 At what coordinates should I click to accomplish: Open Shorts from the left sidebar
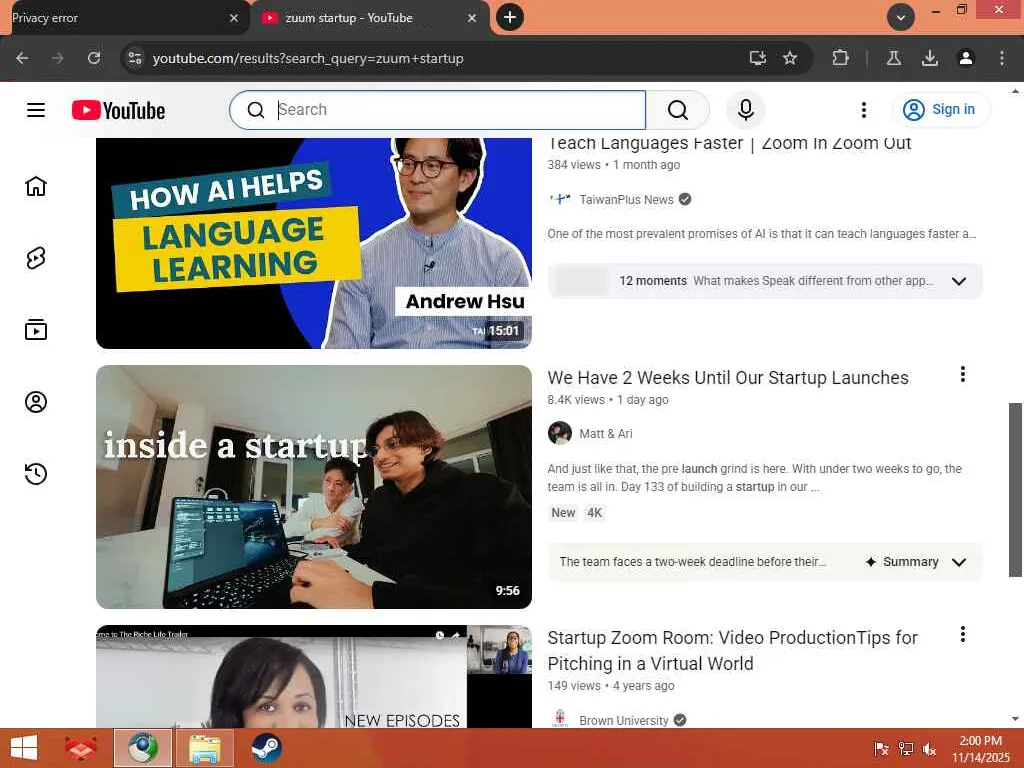(x=36, y=258)
